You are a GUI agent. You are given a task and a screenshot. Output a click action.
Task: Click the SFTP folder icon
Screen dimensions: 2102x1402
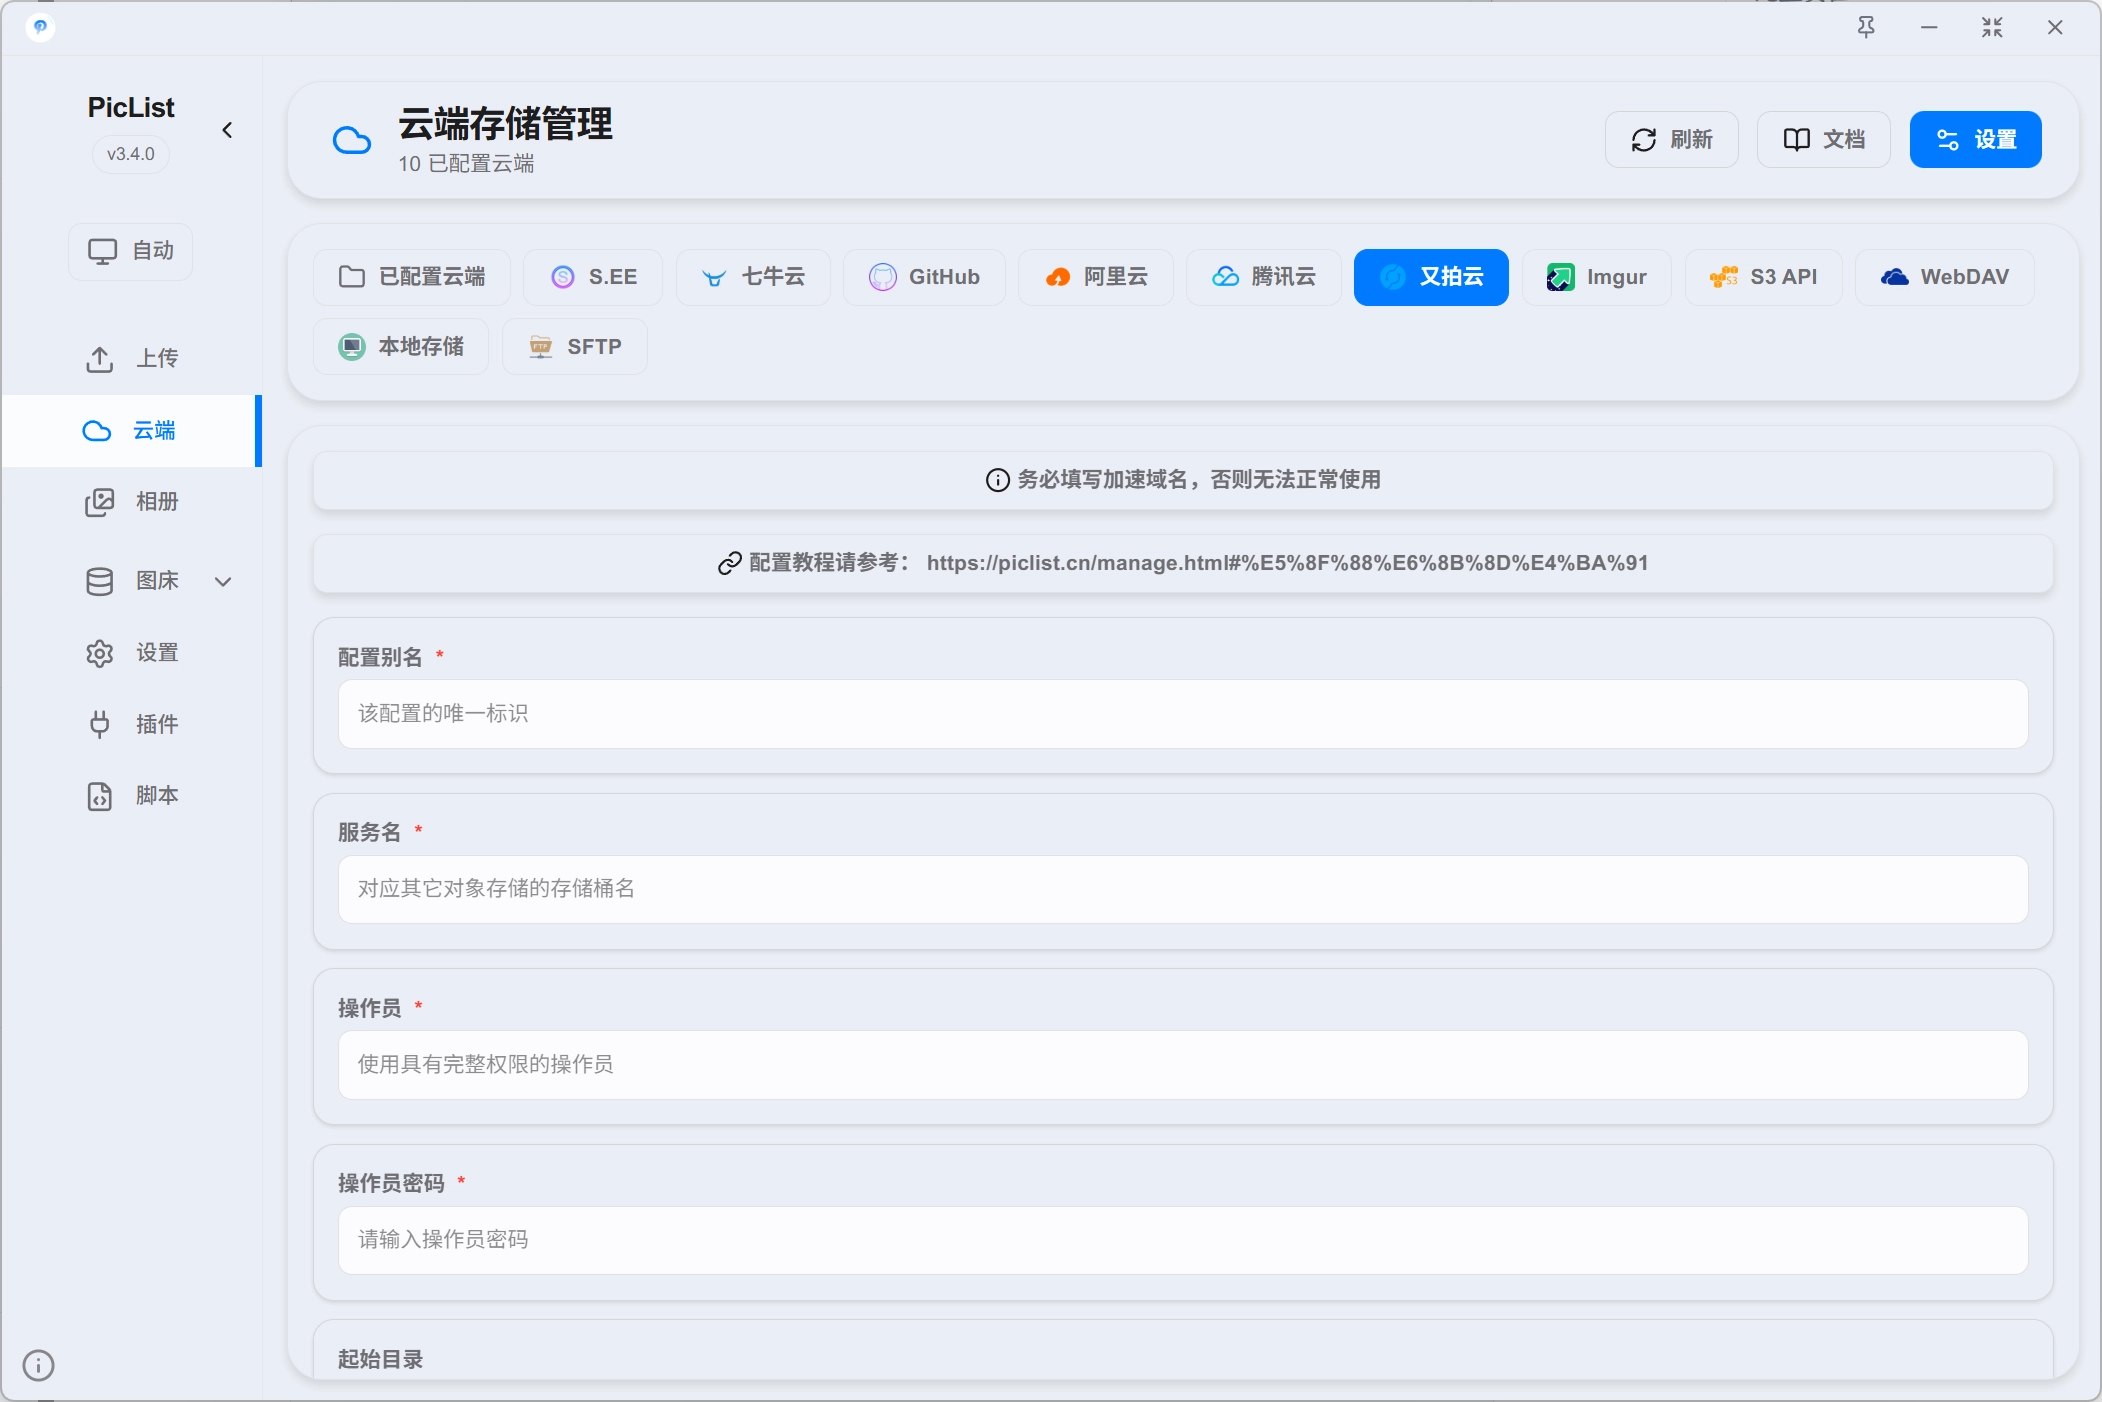point(541,347)
